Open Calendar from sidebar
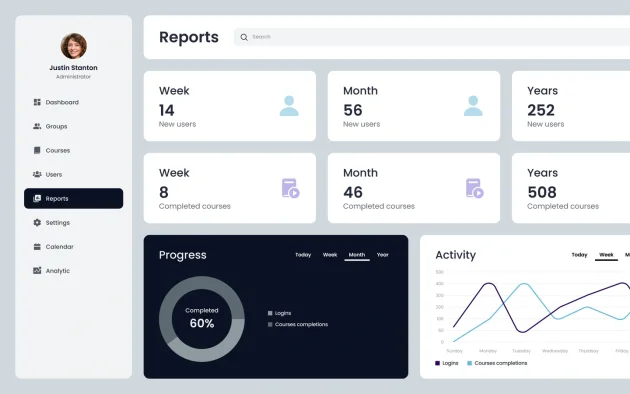Image resolution: width=630 pixels, height=394 pixels. click(74, 247)
